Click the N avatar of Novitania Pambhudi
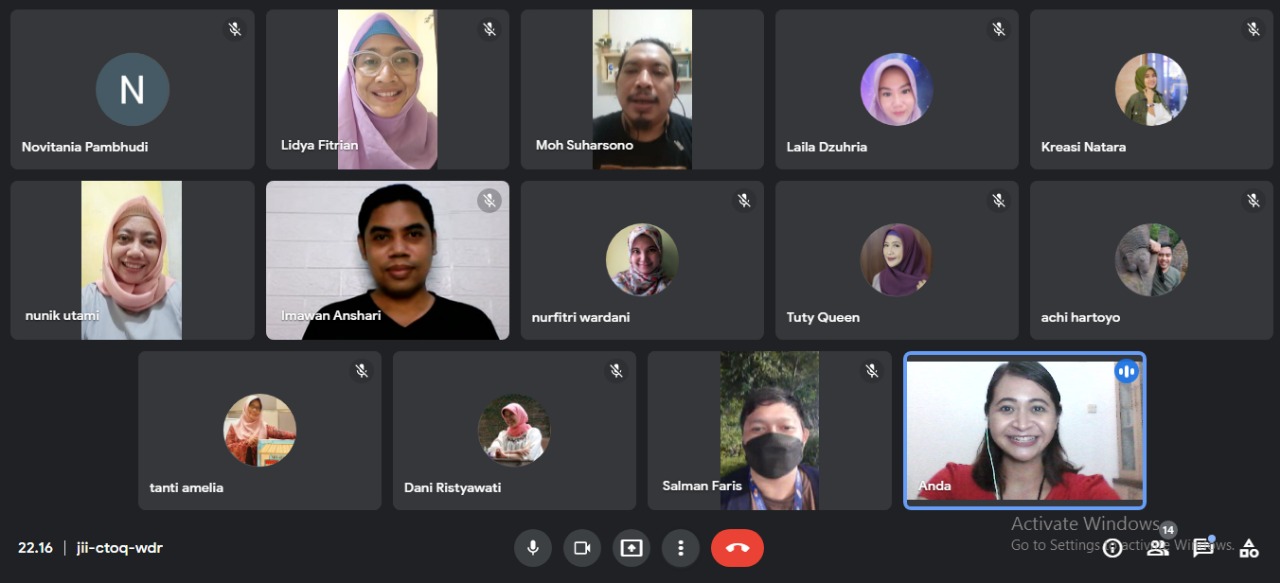The width and height of the screenshot is (1280, 583). coord(132,90)
